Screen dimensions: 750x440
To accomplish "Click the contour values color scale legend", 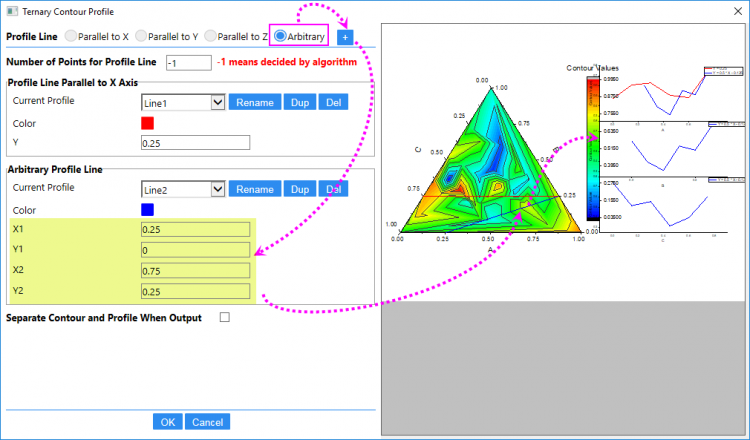I will (593, 148).
